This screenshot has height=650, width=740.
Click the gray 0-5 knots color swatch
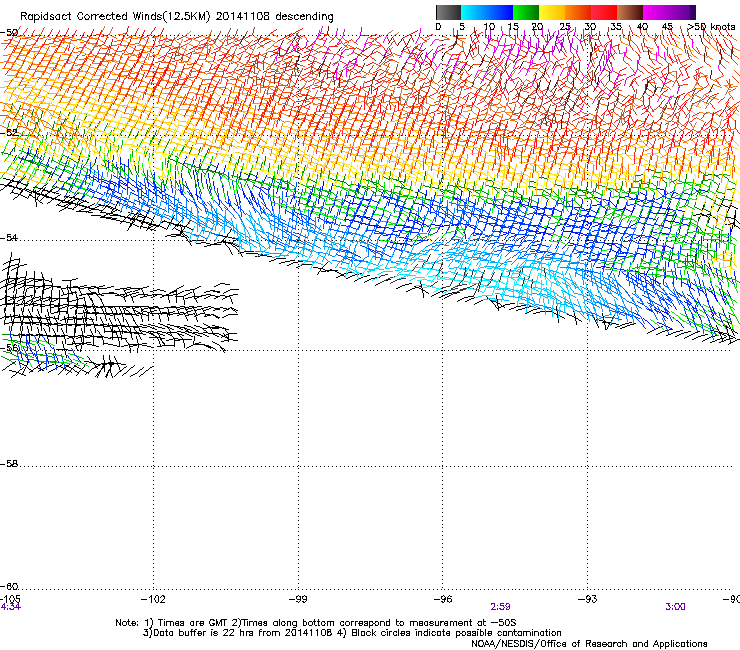[x=448, y=12]
